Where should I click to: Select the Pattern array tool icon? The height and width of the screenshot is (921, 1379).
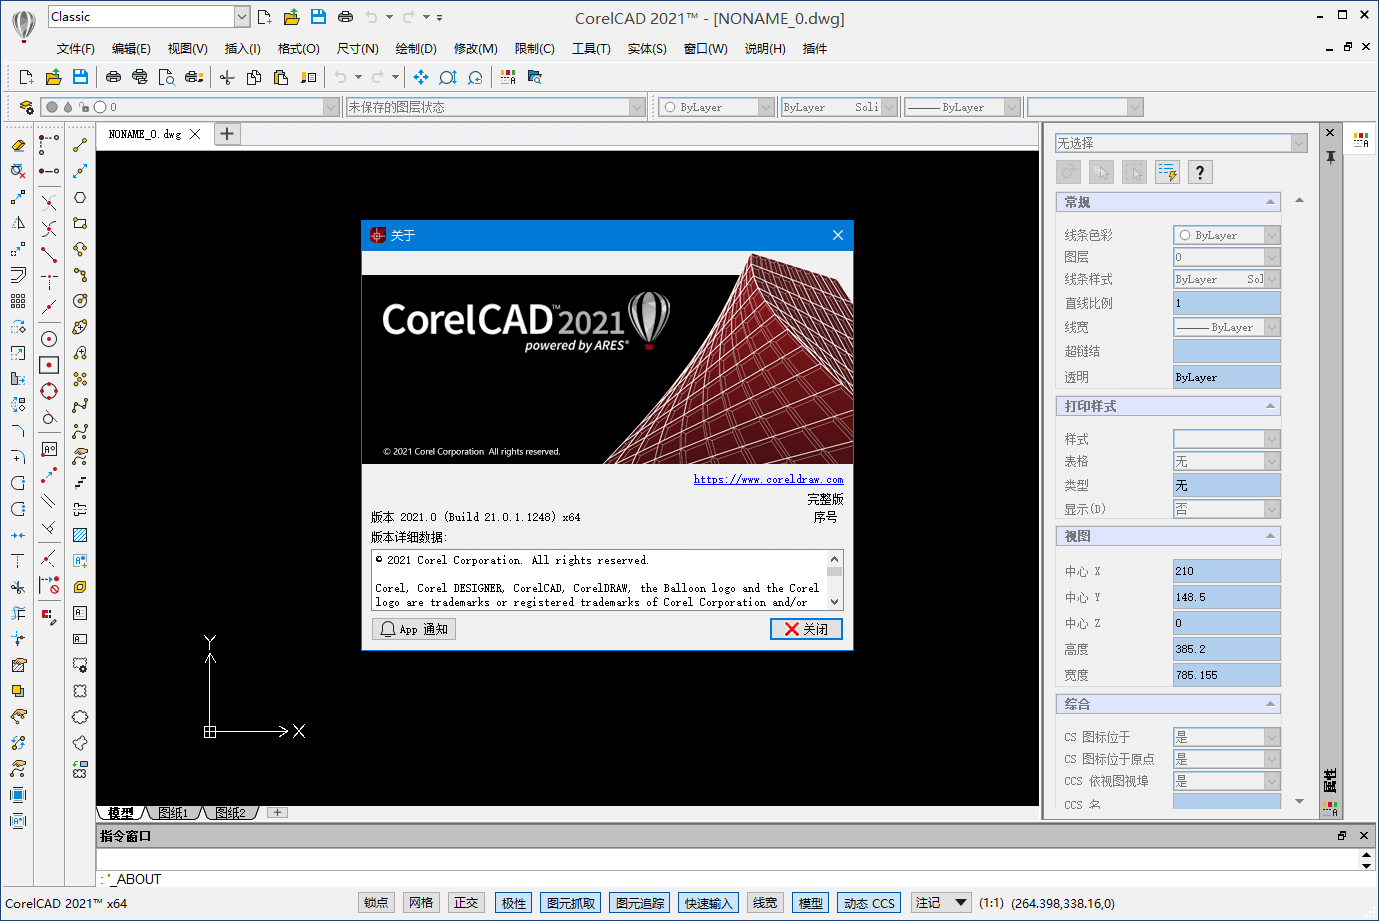18,301
